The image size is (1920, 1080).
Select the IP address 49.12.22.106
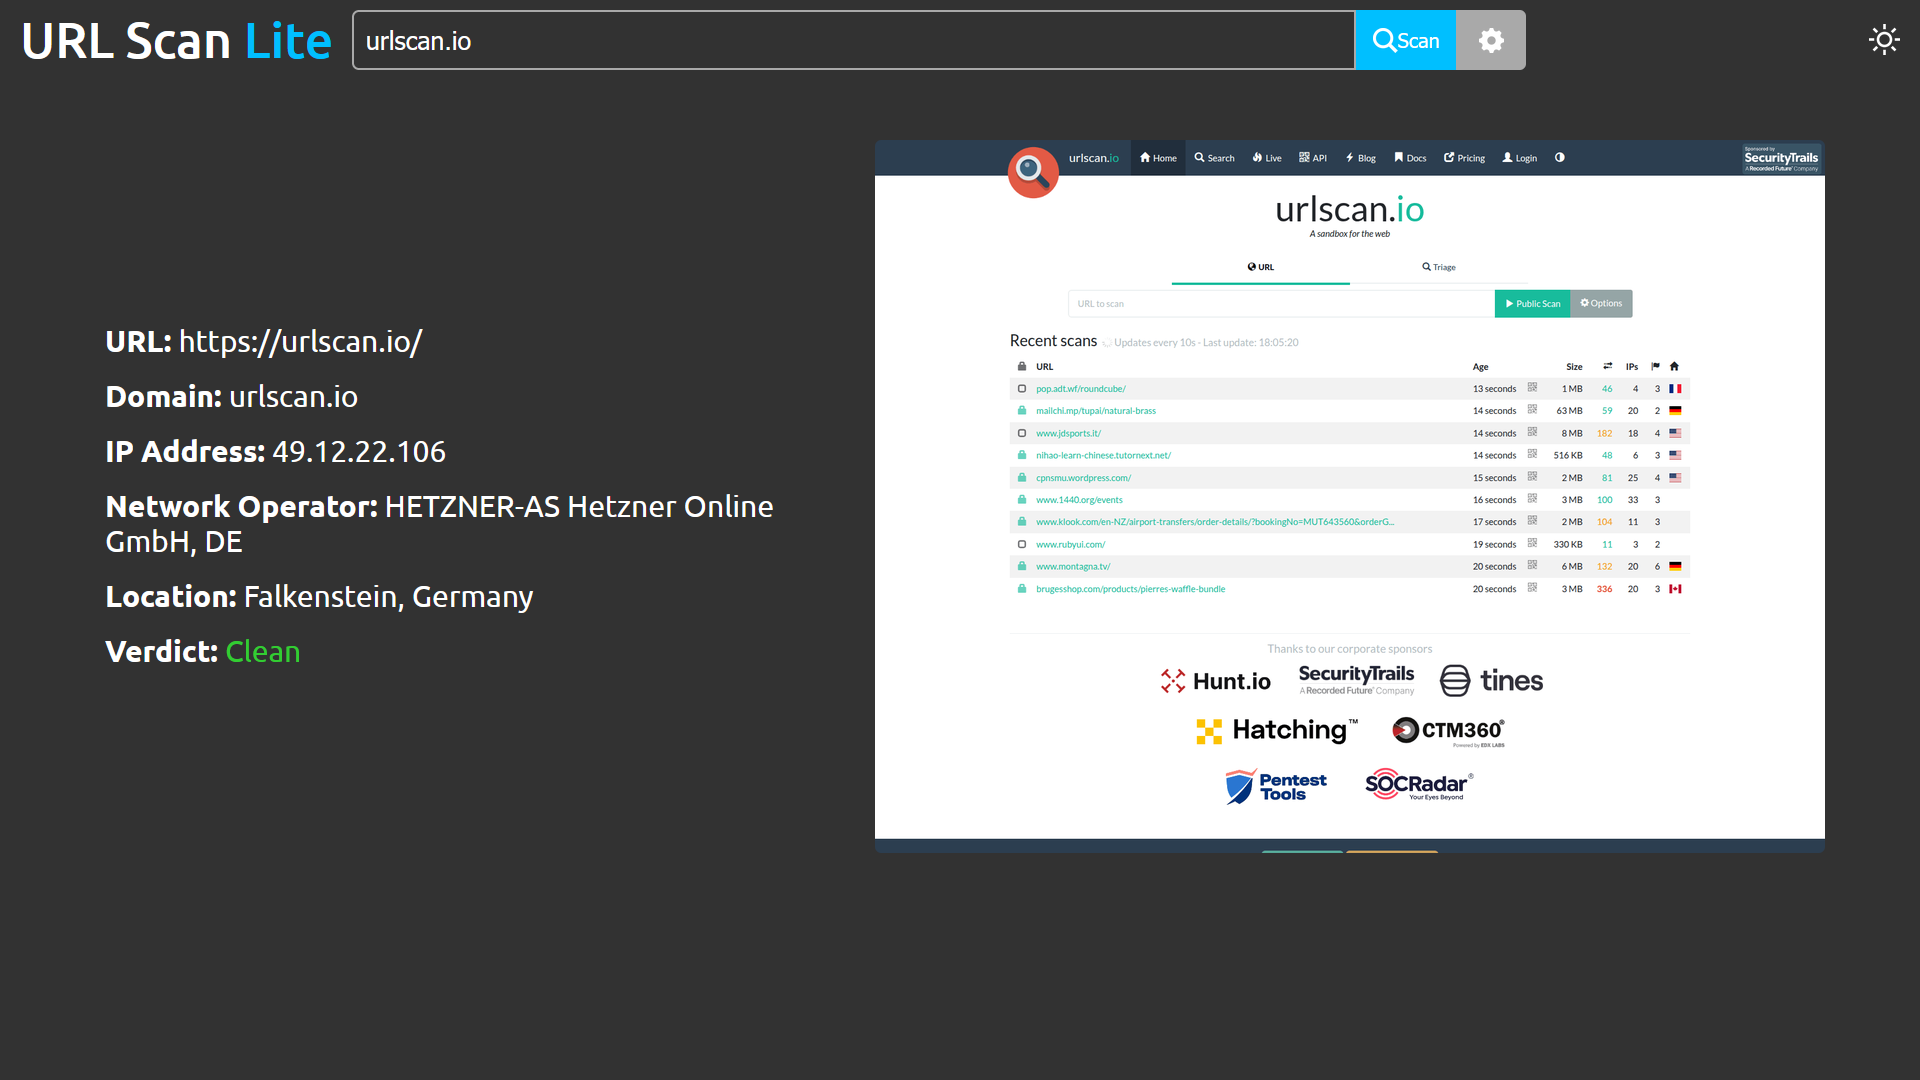[x=359, y=451]
